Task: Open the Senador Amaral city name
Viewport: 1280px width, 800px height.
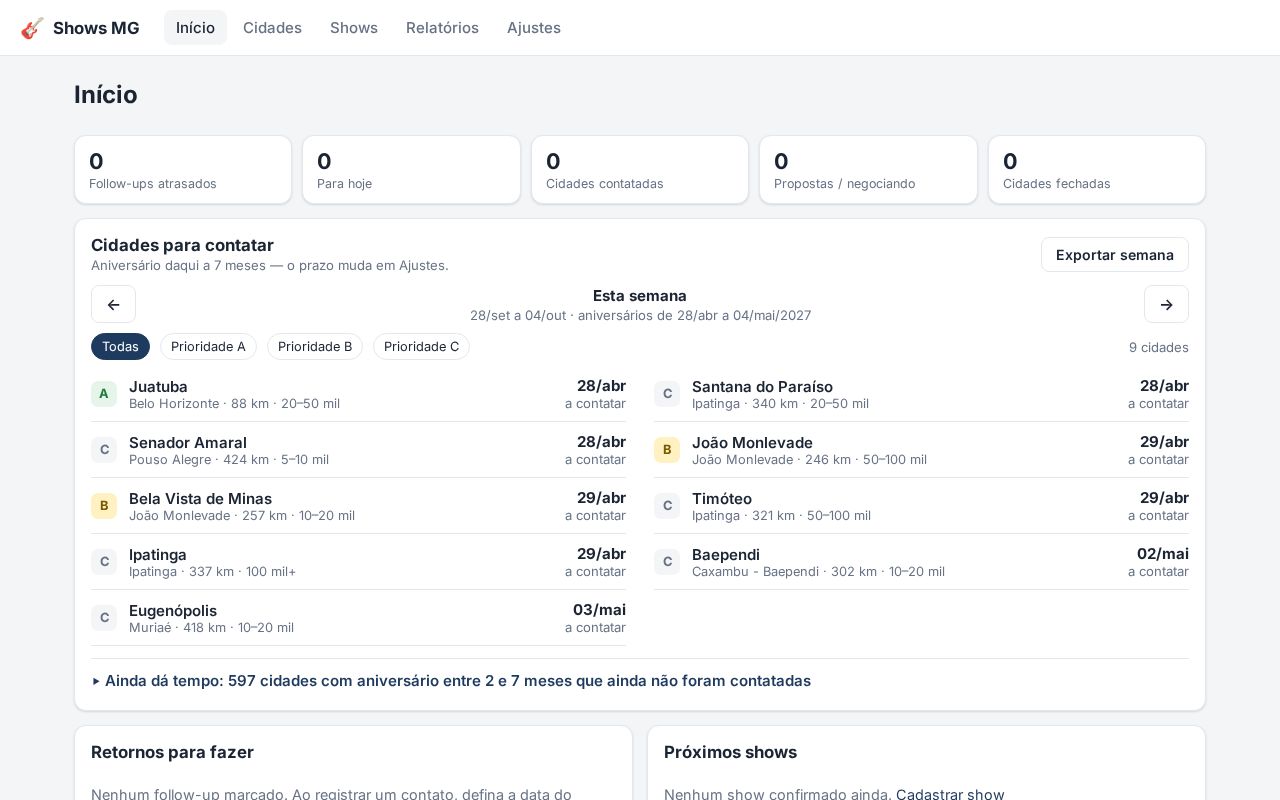Action: click(x=188, y=442)
